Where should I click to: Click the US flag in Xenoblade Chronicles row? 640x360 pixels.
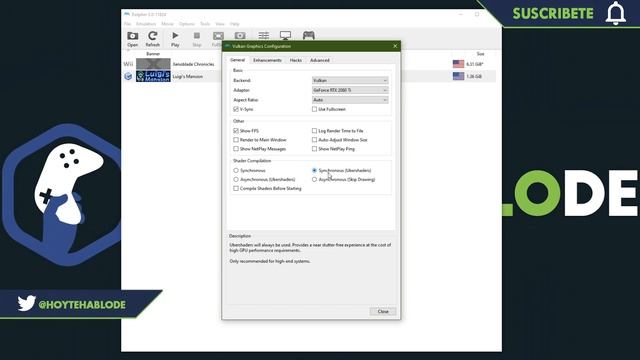(x=458, y=64)
